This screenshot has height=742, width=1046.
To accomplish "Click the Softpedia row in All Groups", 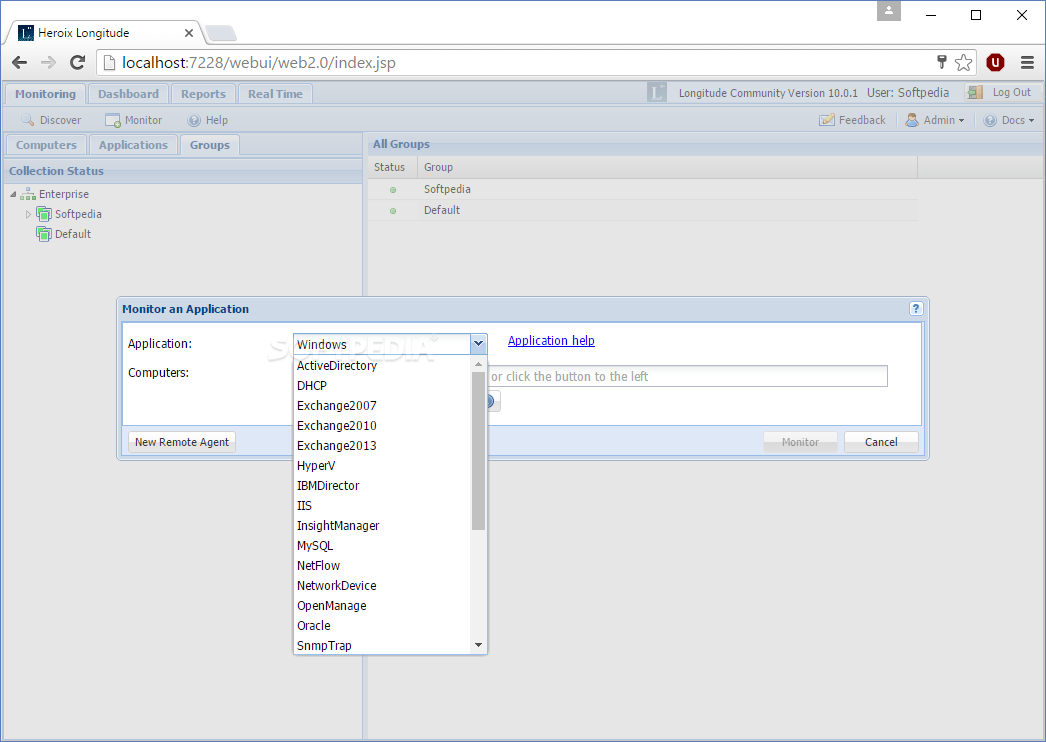I will 643,190.
